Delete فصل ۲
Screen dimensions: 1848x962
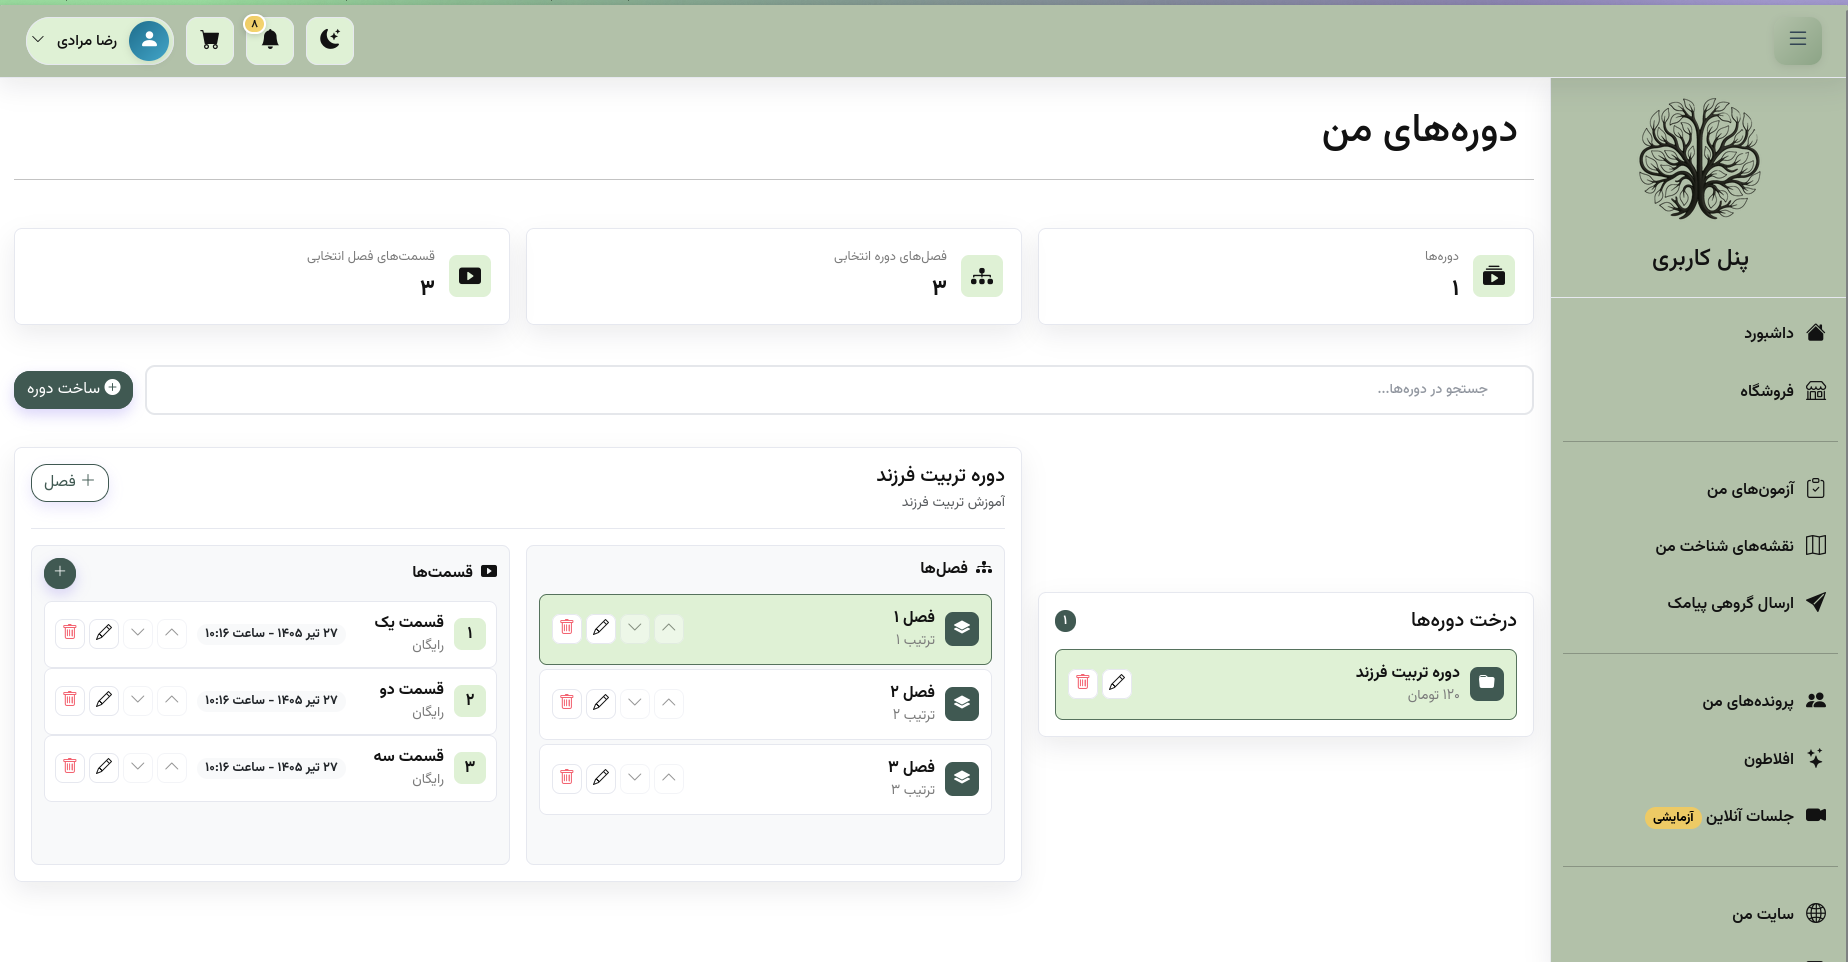567,703
